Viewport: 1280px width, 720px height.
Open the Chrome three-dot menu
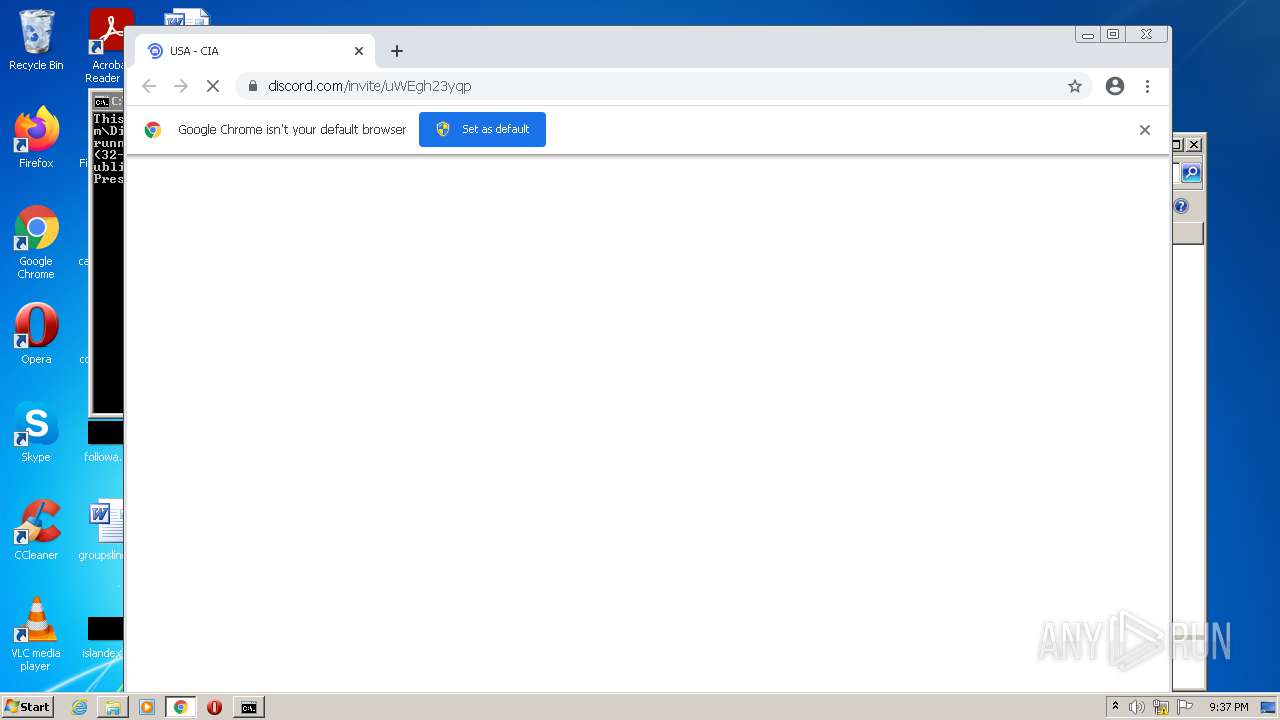coord(1147,86)
